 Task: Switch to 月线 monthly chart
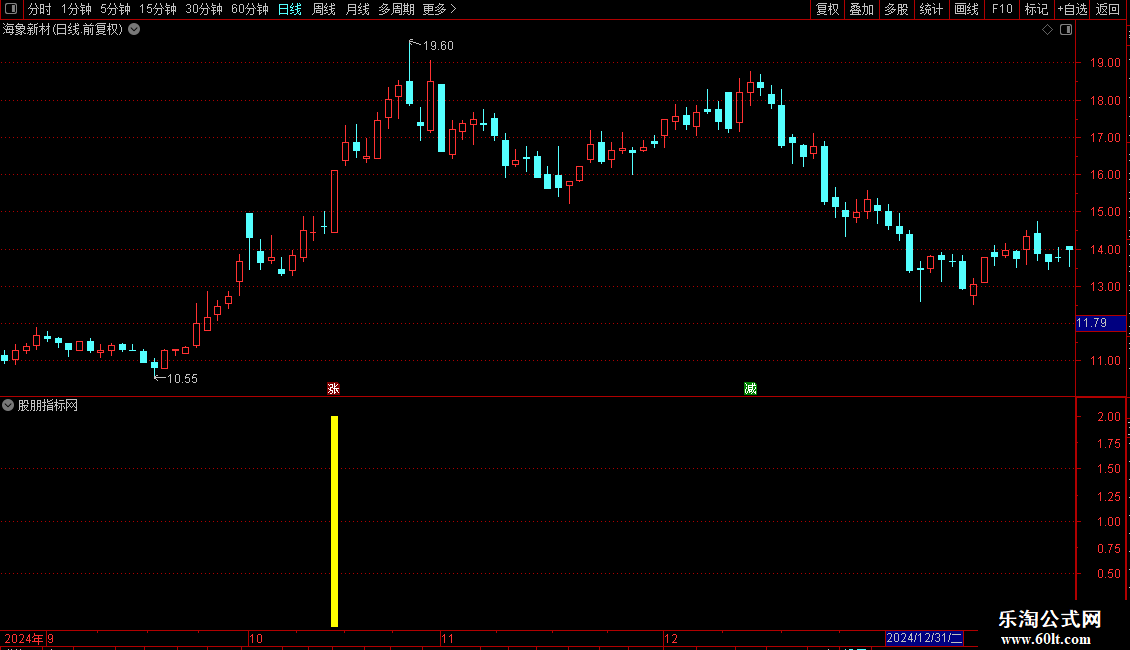[x=357, y=9]
